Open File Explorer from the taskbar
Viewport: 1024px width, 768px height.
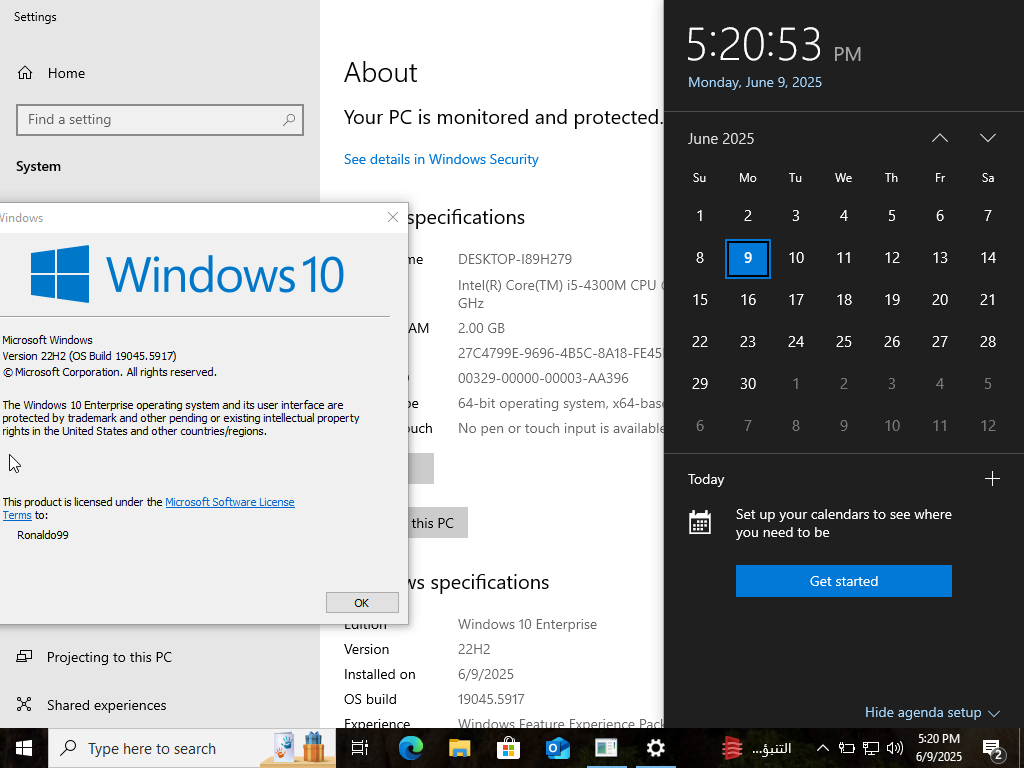[x=460, y=748]
